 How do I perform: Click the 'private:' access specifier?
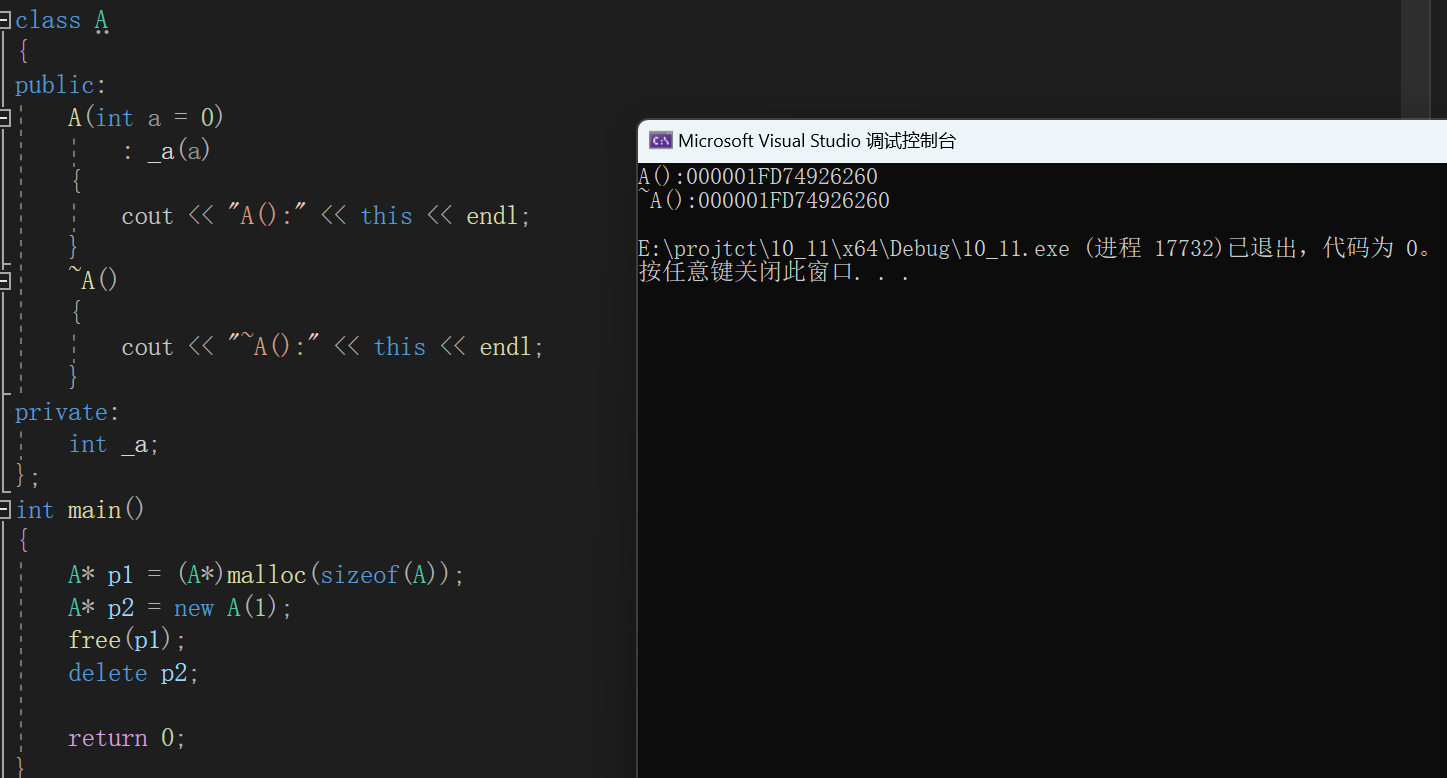pos(67,412)
